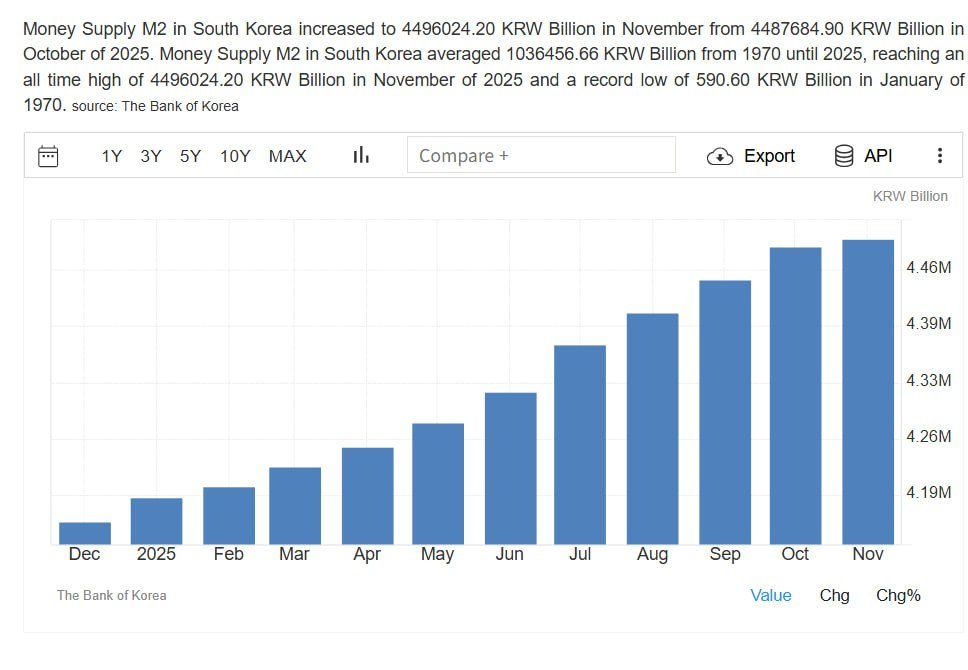Select the MAX time range
Image resolution: width=968 pixels, height=670 pixels.
(287, 156)
